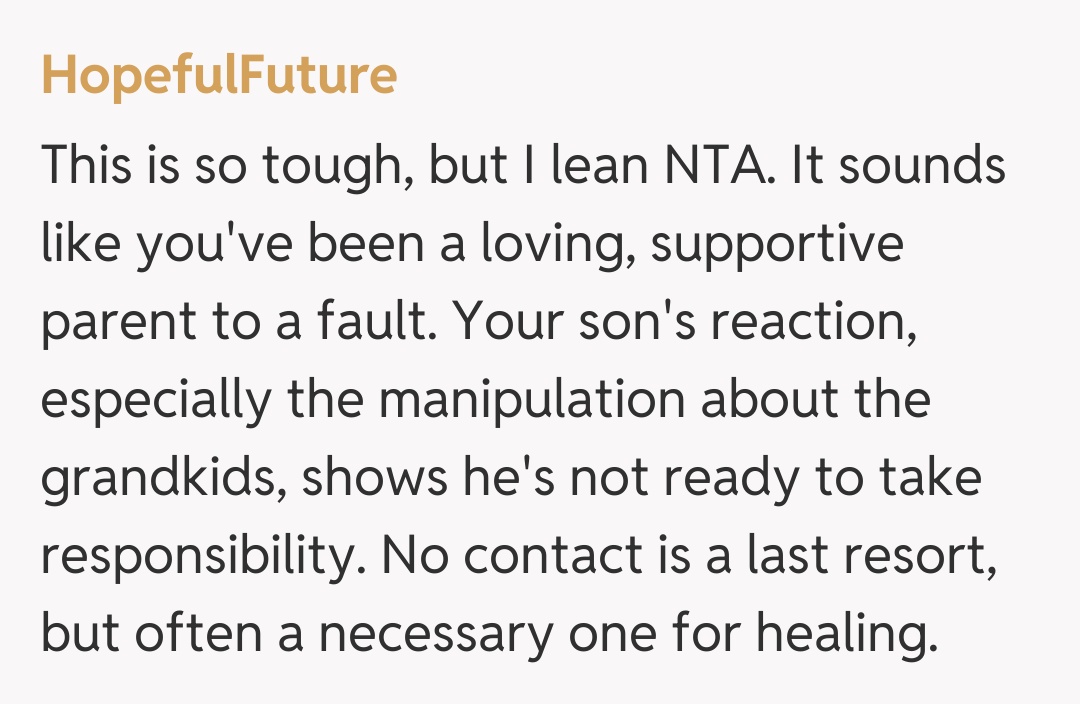Image resolution: width=1080 pixels, height=704 pixels.
Task: Click the words "about the"
Action: (813, 400)
